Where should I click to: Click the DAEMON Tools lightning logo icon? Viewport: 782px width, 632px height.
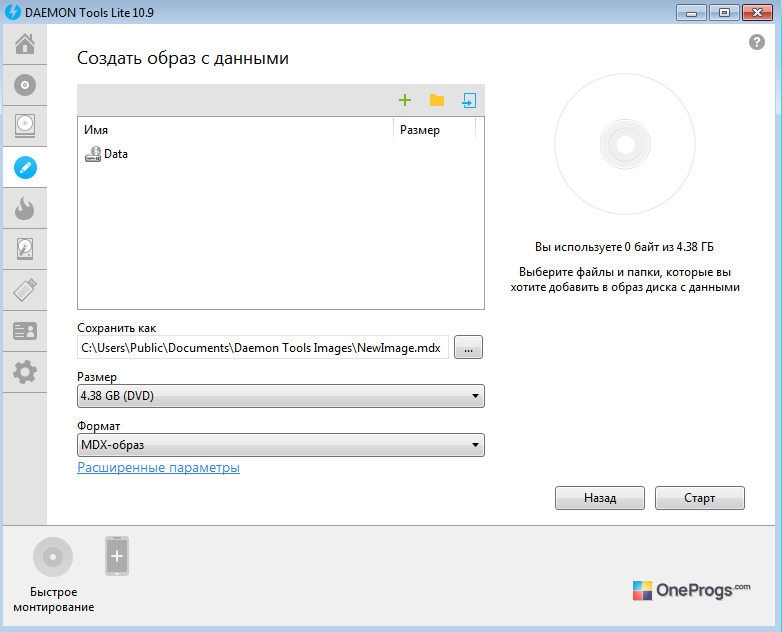point(12,12)
